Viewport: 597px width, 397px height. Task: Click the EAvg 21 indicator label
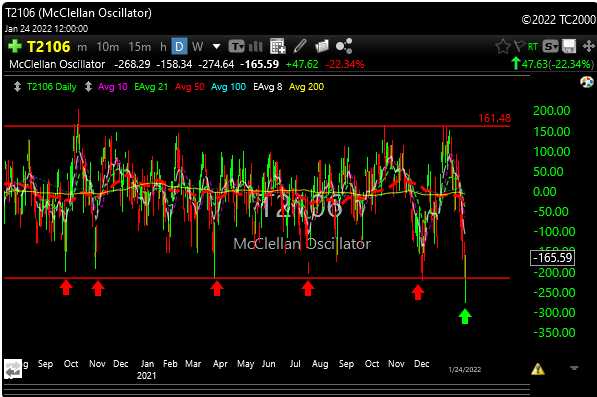pyautogui.click(x=151, y=87)
